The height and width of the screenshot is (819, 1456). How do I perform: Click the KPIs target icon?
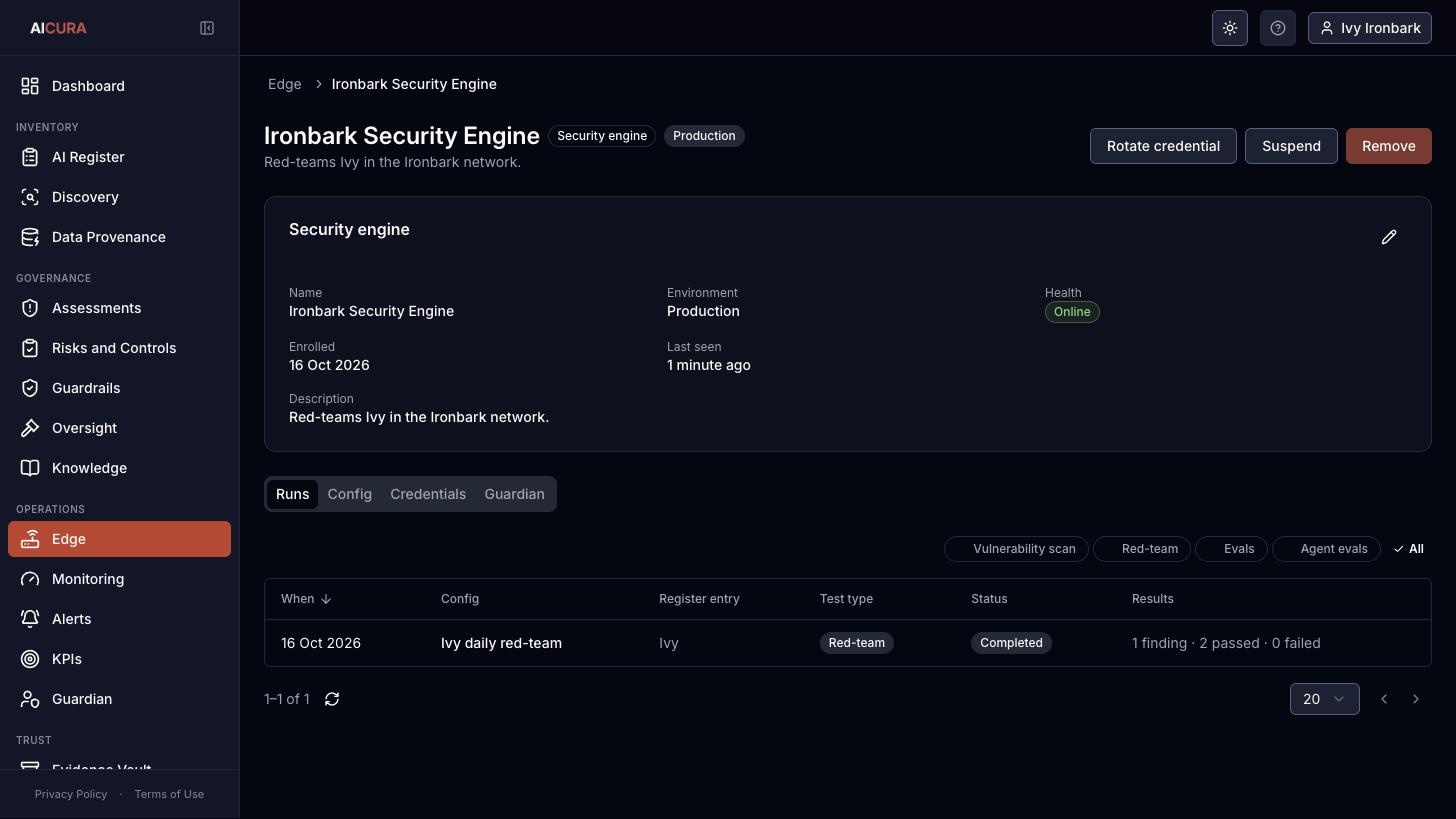click(x=30, y=659)
